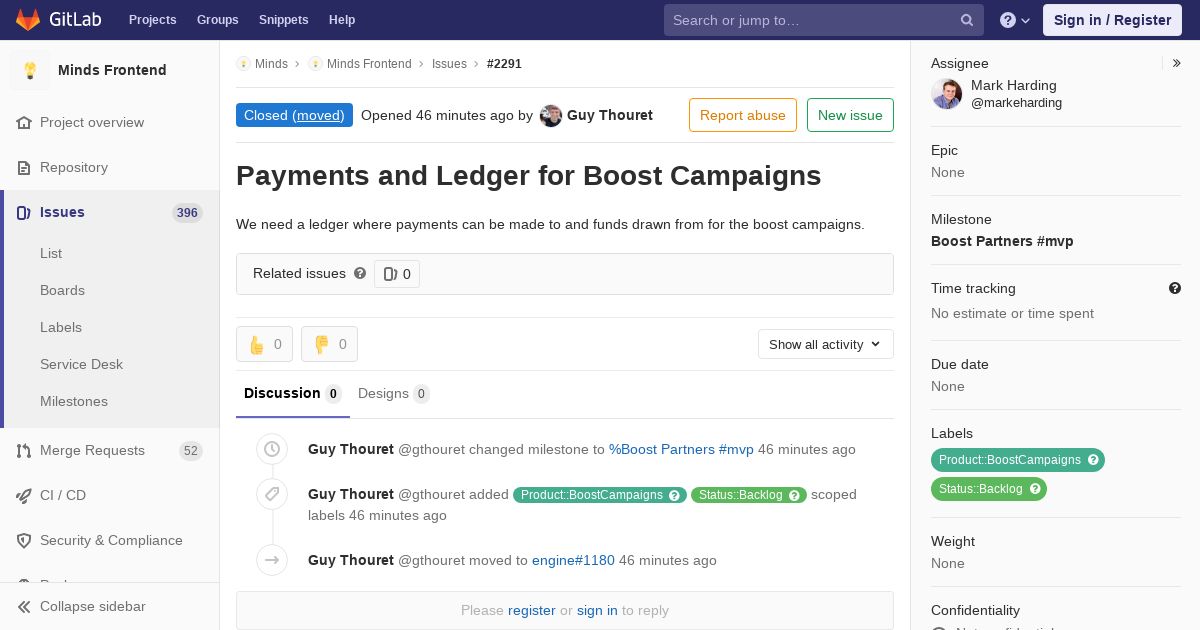
Task: Click the Collapse sidebar double-chevron icon
Action: click(x=24, y=606)
